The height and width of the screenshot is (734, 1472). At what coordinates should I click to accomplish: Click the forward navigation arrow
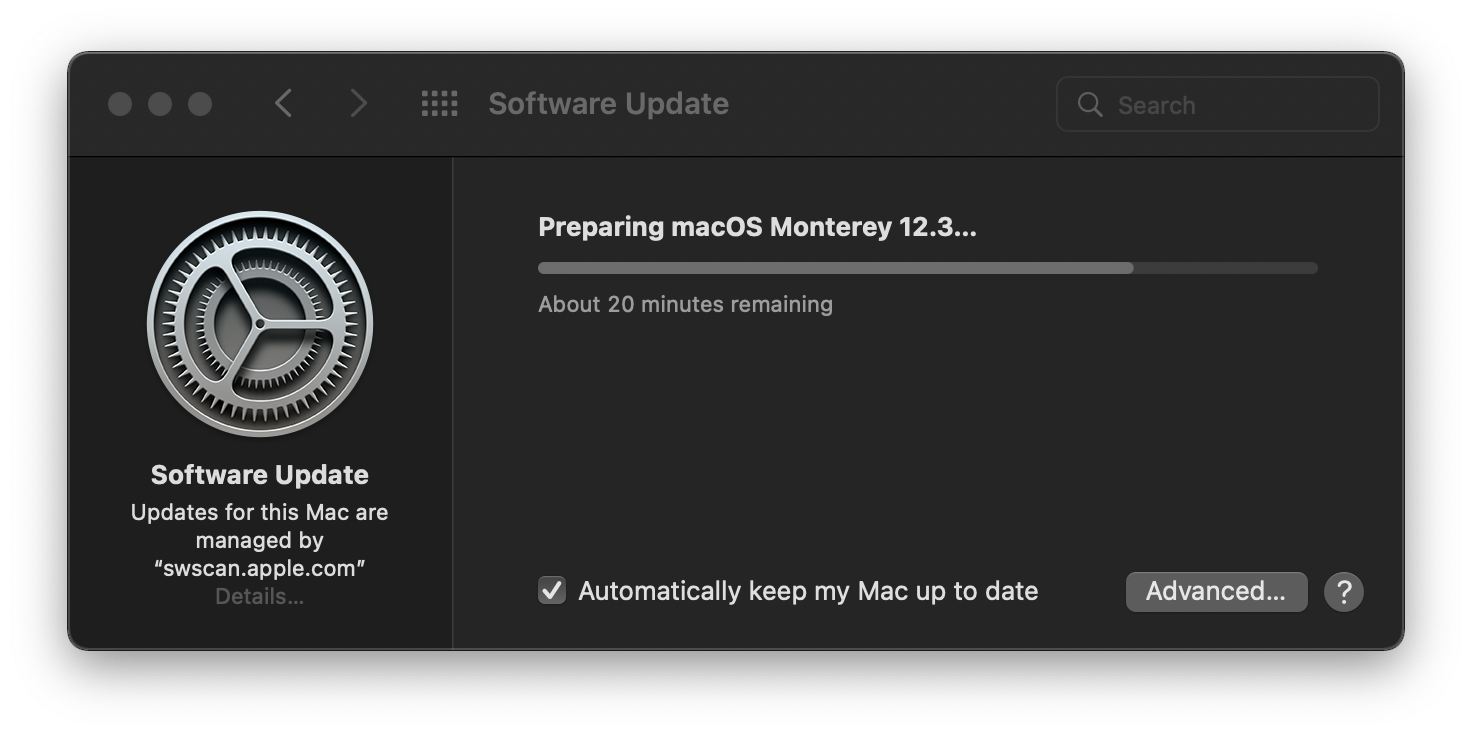358,103
